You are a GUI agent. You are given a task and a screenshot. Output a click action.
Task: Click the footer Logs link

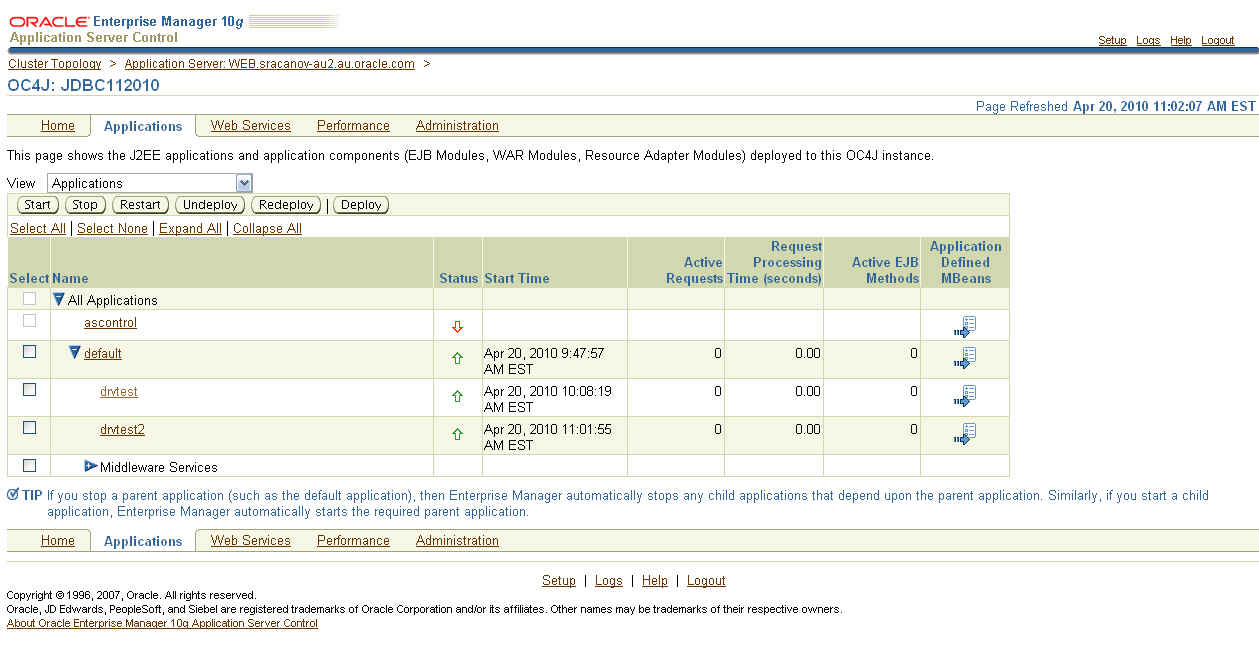pyautogui.click(x=609, y=580)
